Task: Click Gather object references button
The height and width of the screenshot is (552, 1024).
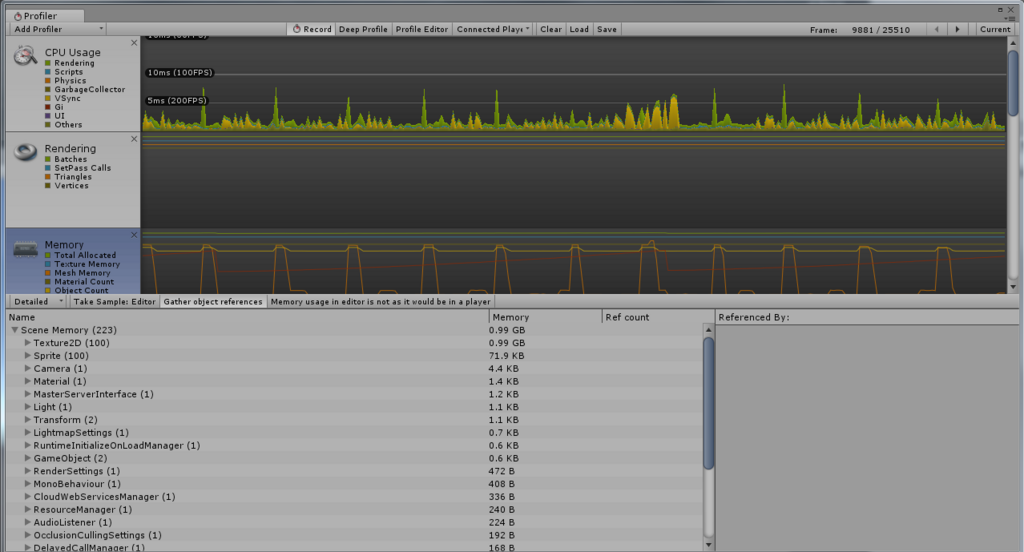Action: point(213,302)
